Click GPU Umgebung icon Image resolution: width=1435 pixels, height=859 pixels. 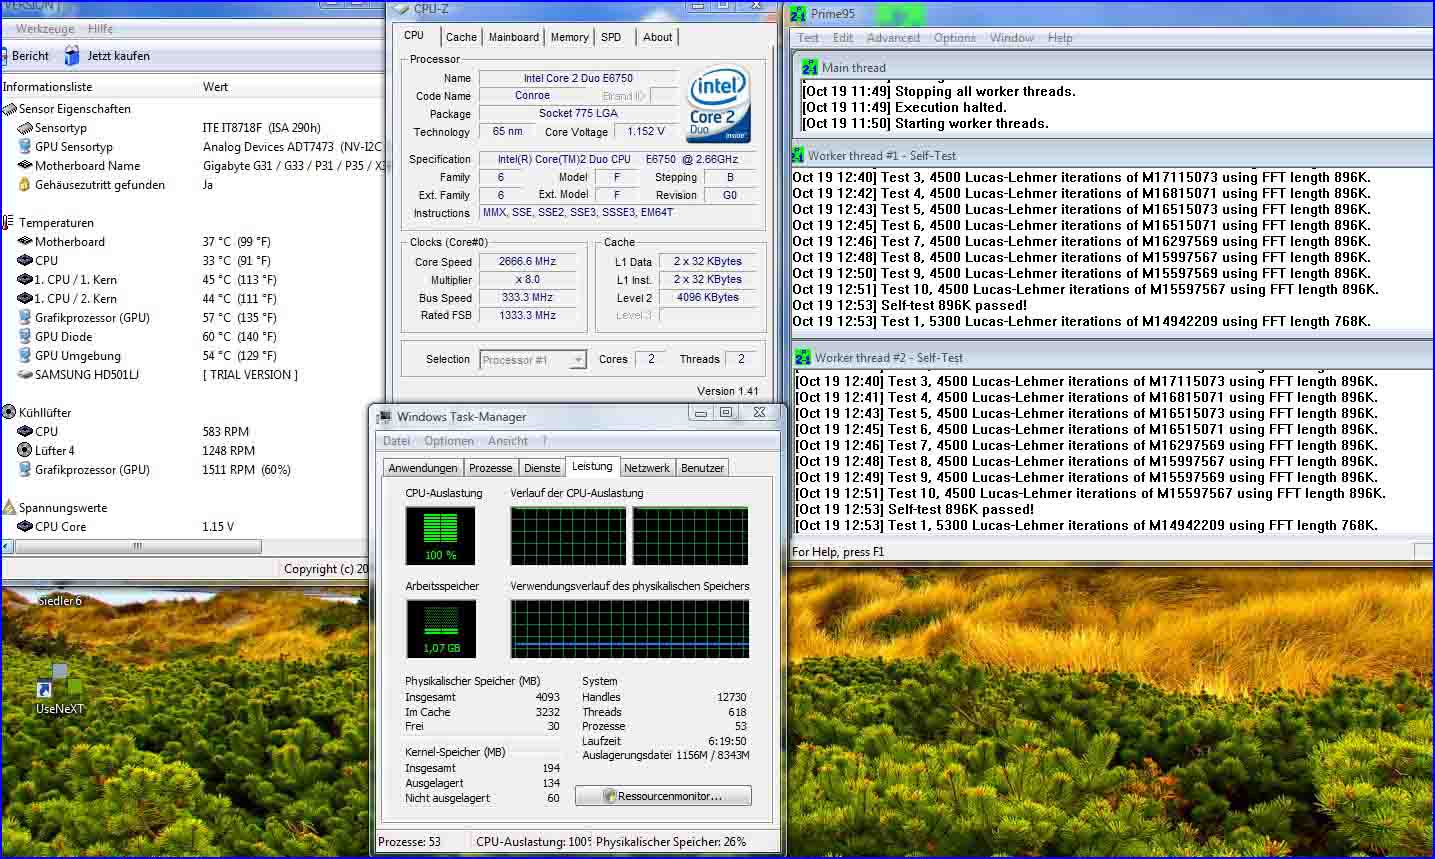[x=25, y=356]
